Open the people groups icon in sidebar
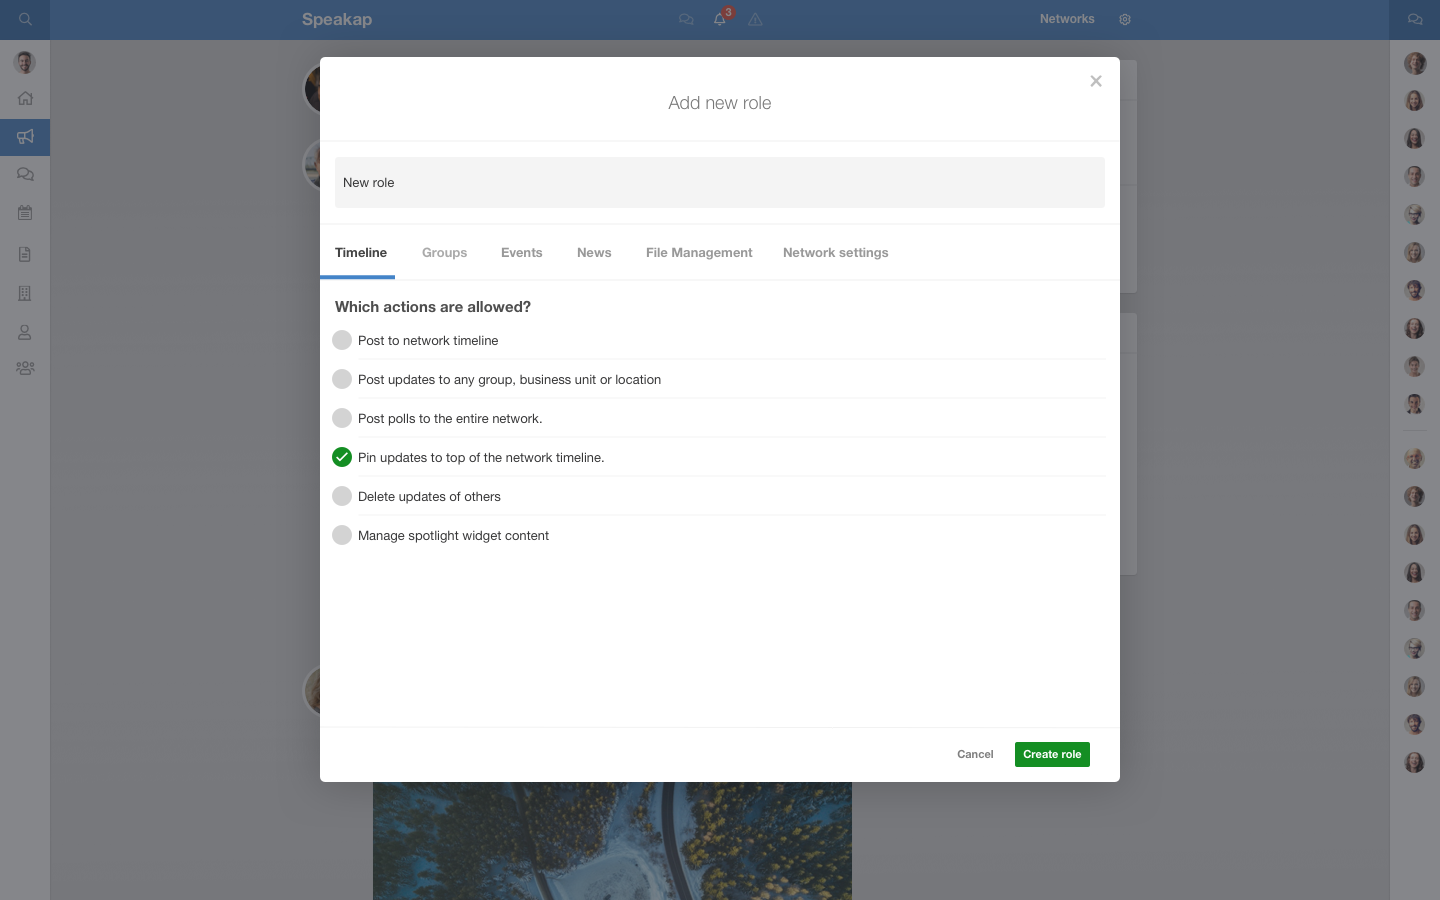 [x=25, y=368]
